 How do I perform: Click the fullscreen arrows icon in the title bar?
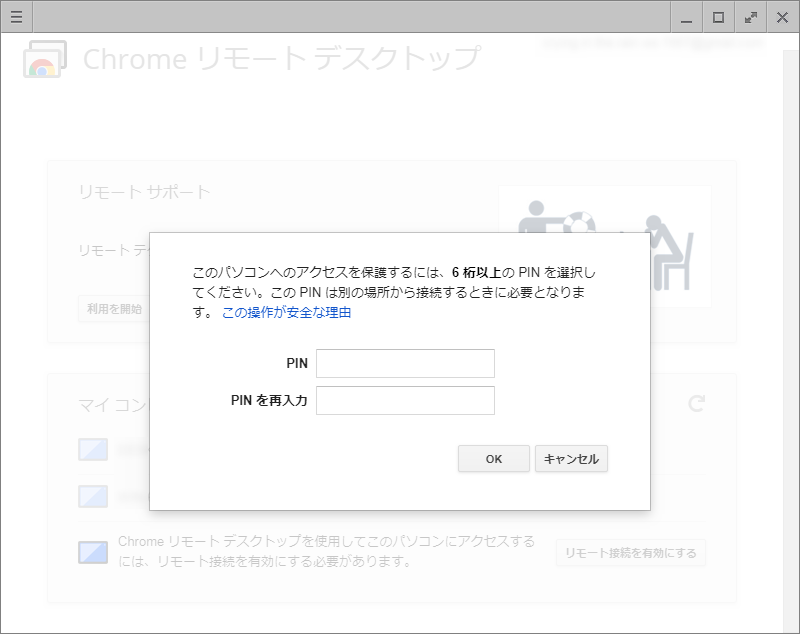pyautogui.click(x=751, y=17)
